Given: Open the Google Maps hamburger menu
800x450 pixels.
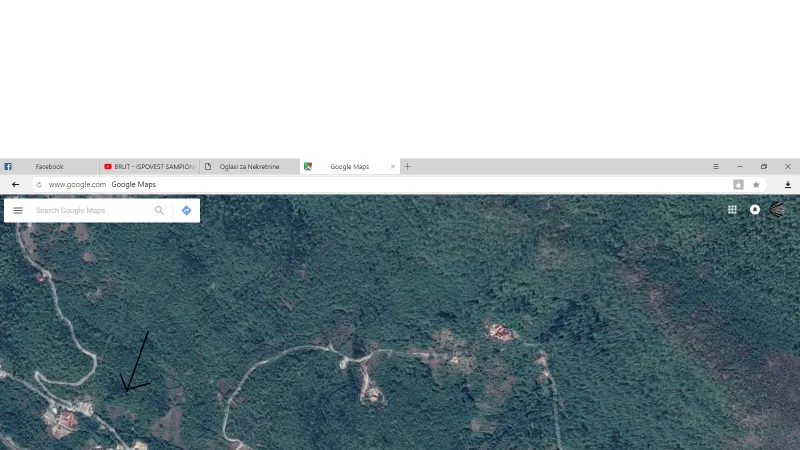Looking at the screenshot, I should click(18, 210).
